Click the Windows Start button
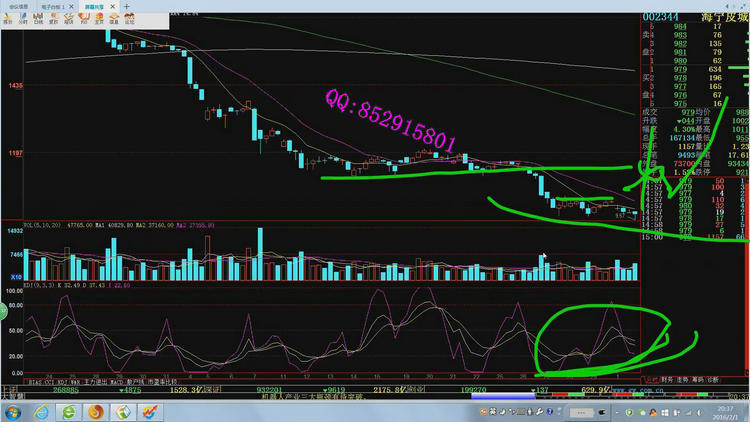Image resolution: width=750 pixels, height=422 pixels. pyautogui.click(x=12, y=411)
